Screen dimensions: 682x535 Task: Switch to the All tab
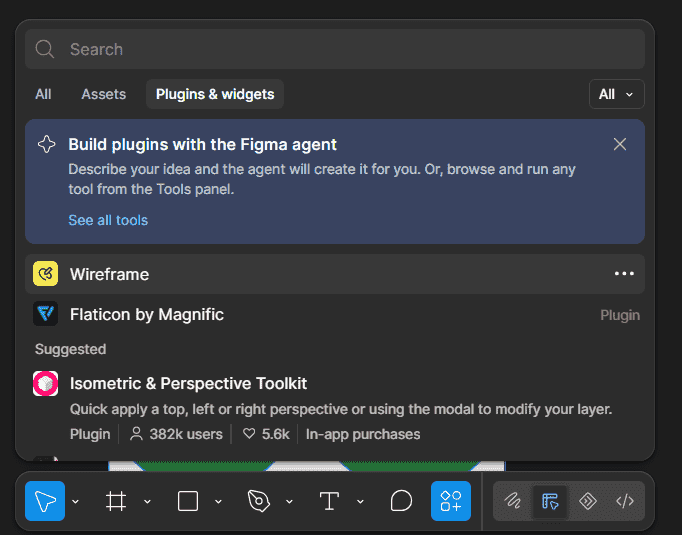[43, 94]
